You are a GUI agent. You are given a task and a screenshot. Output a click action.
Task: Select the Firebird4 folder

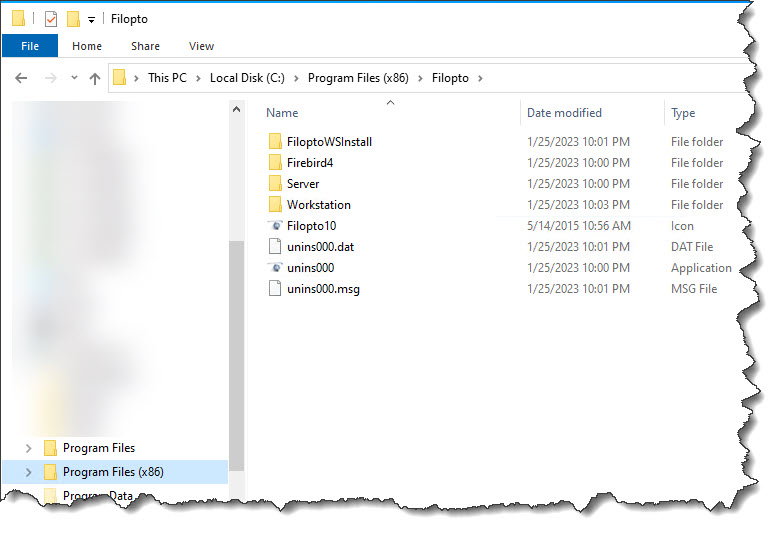309,163
